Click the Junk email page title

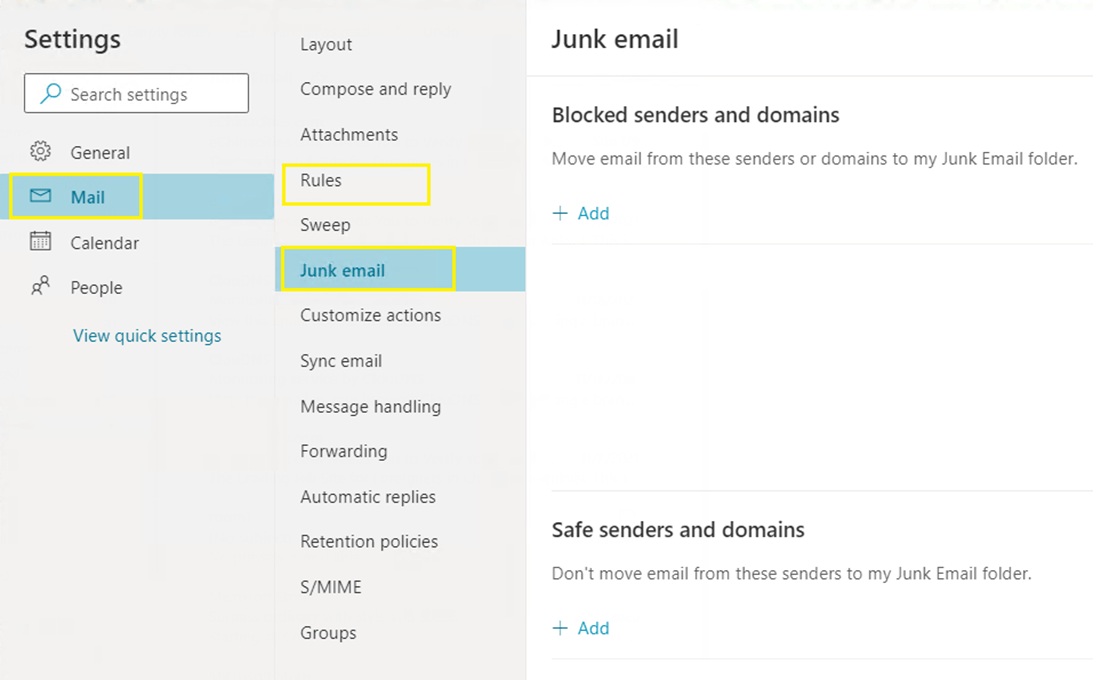click(615, 39)
